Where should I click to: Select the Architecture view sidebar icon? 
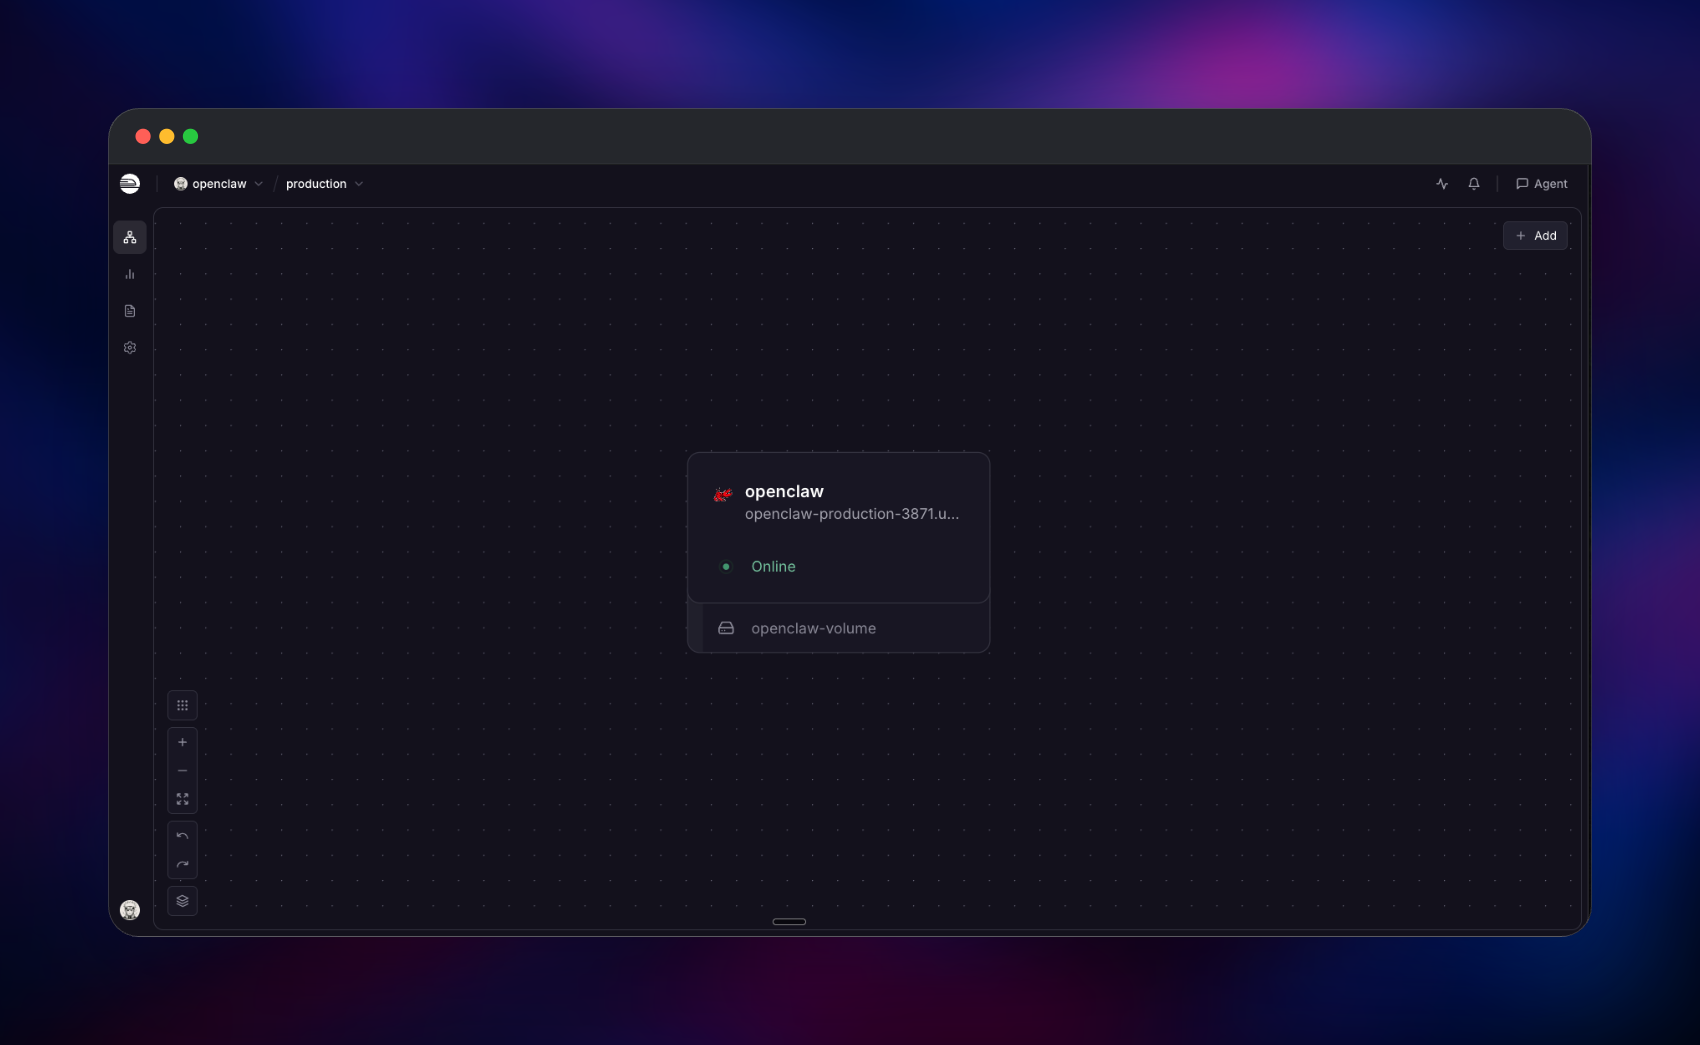(x=130, y=237)
